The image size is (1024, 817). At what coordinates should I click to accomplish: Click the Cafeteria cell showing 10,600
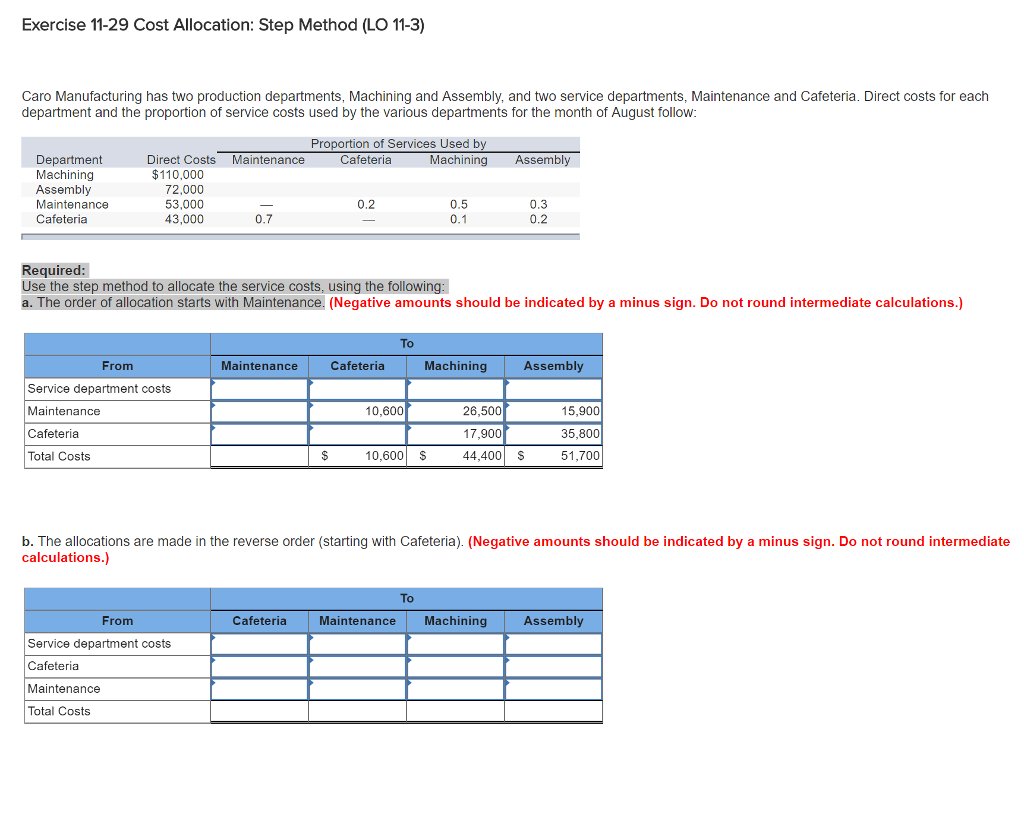pyautogui.click(x=357, y=411)
